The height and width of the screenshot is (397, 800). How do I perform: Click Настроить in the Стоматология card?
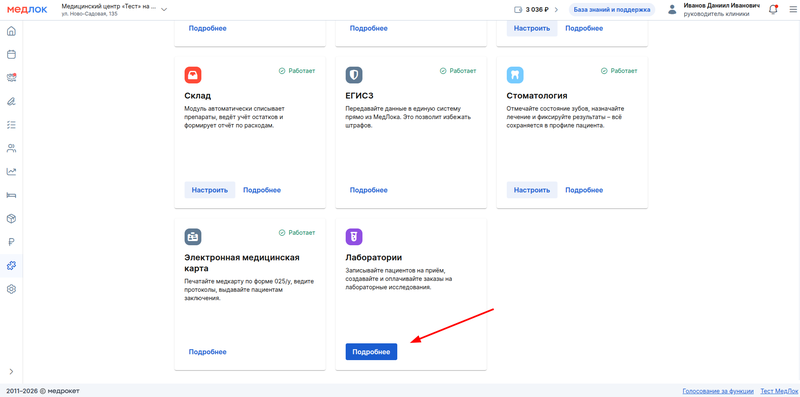532,190
